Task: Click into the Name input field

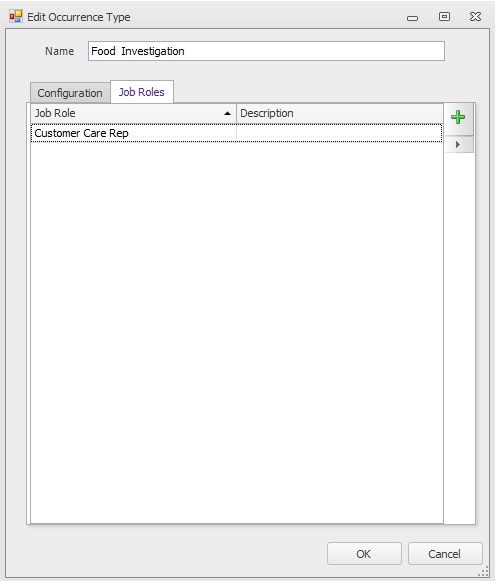Action: click(266, 51)
